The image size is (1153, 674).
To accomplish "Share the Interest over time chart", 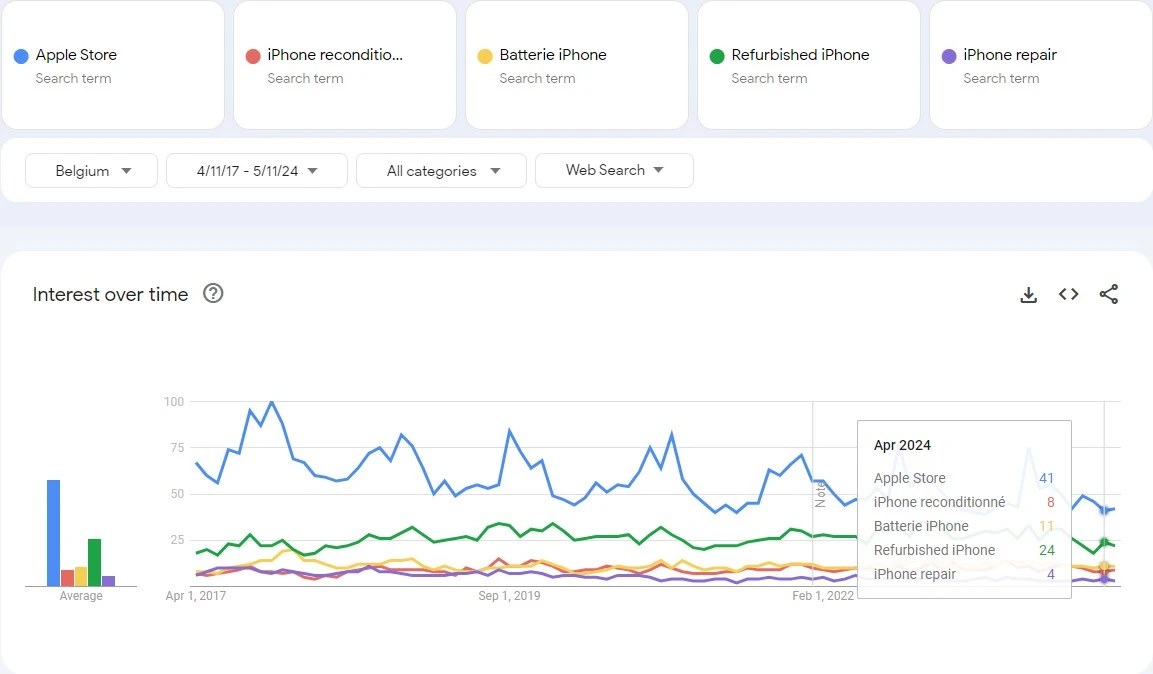I will (x=1108, y=295).
